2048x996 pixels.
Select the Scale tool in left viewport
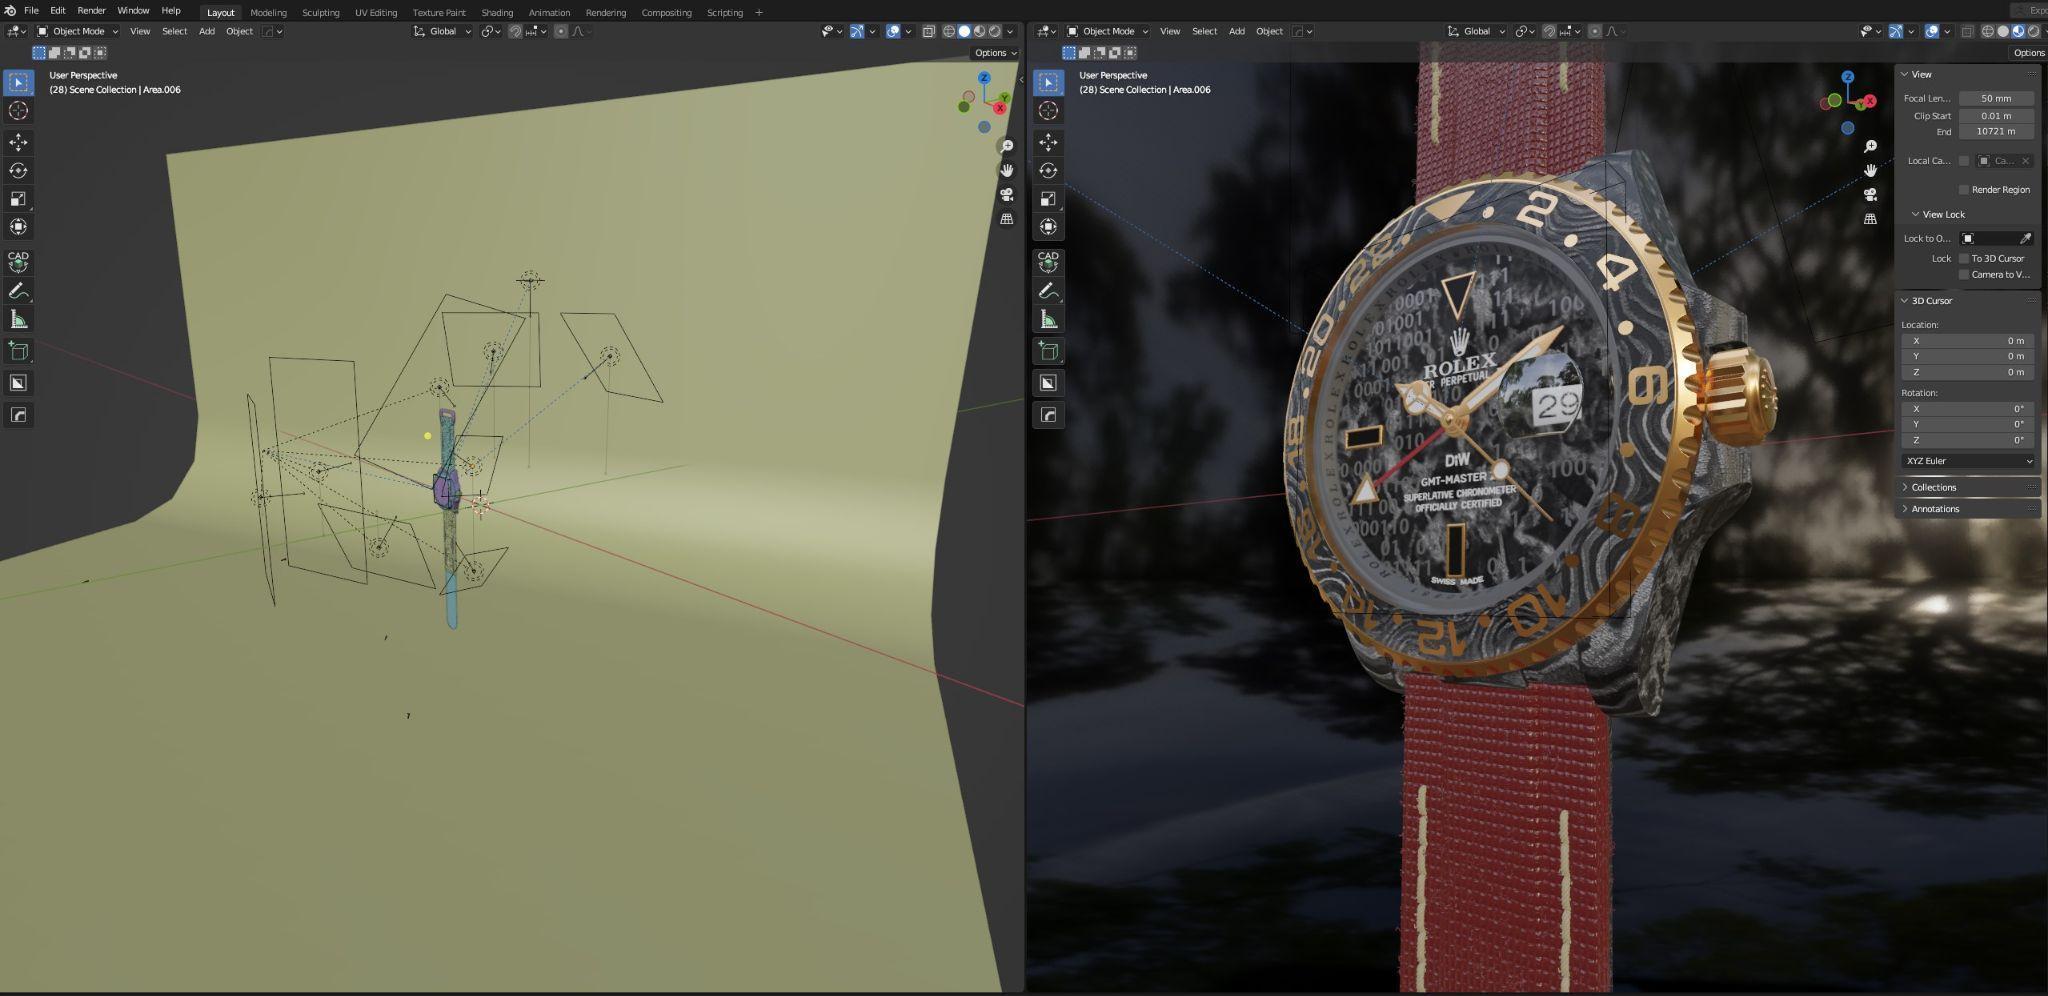point(18,198)
